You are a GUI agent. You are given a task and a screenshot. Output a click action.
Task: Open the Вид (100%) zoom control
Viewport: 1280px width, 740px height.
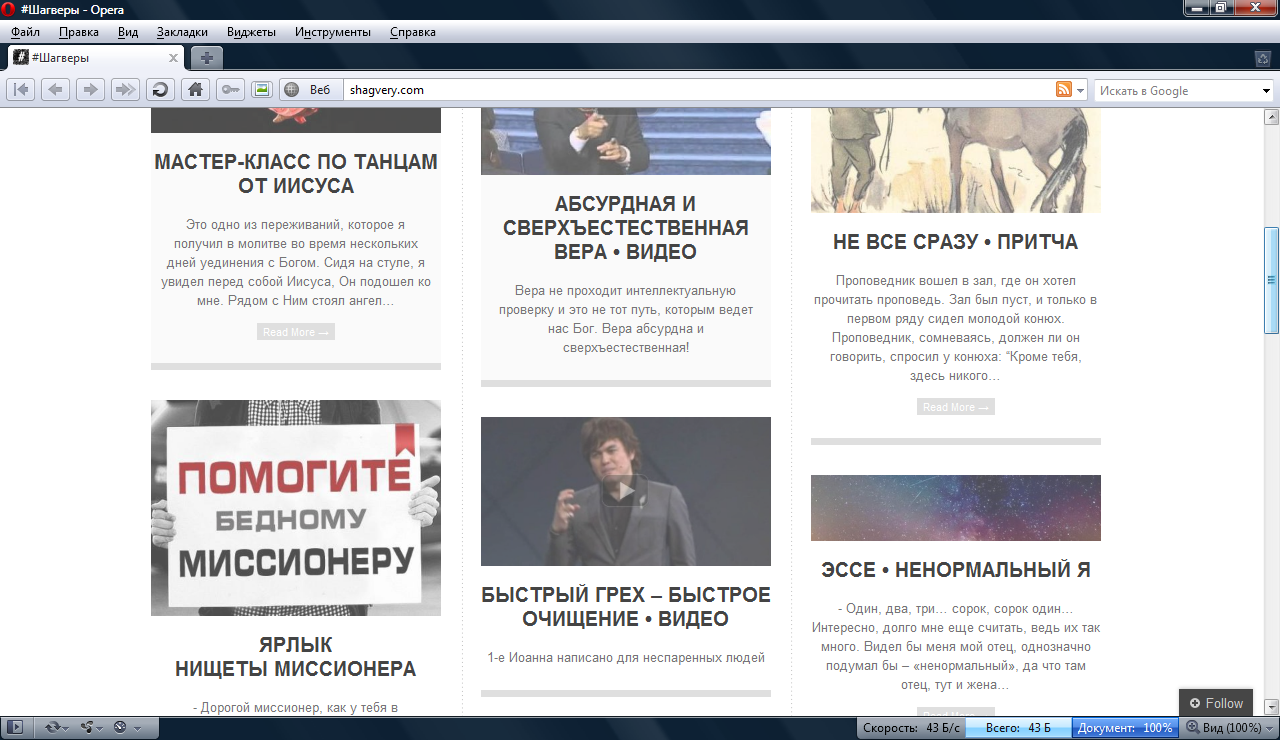[1225, 728]
